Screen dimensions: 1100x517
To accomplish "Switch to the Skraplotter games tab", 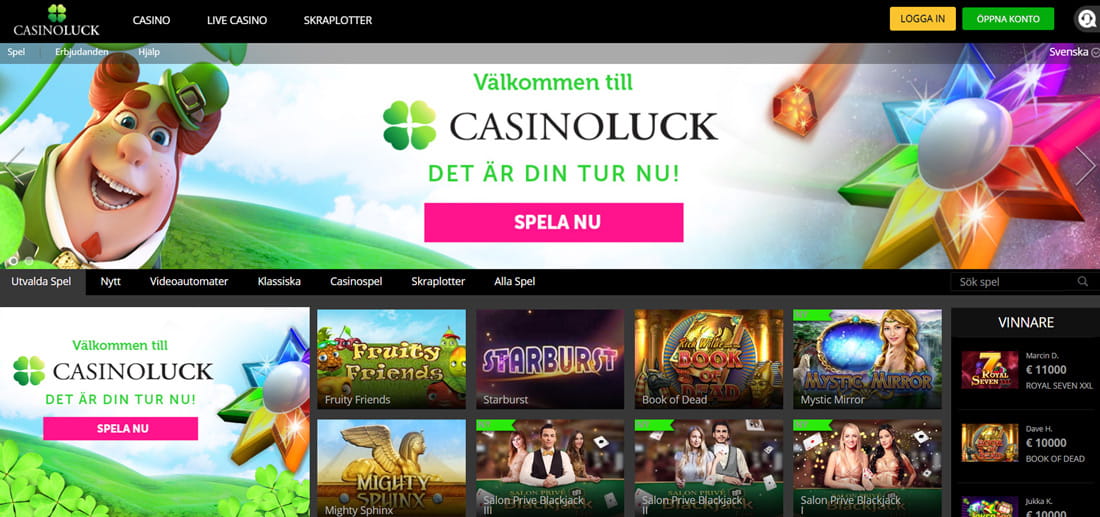I will [x=438, y=281].
